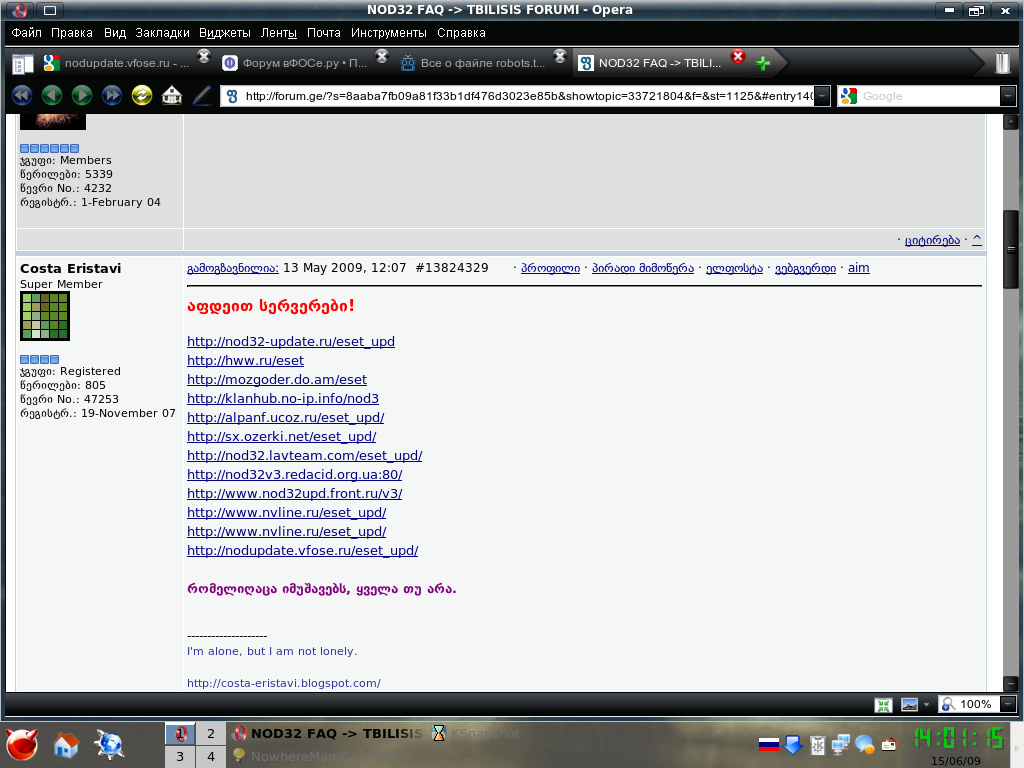Screen dimensions: 1024x768
Task: Open the closed tabs trash can
Action: [x=1002, y=64]
